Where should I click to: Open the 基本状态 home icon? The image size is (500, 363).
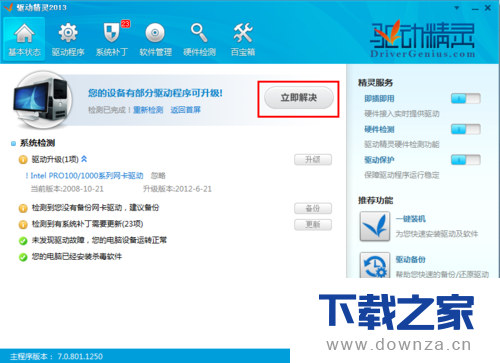point(24,33)
